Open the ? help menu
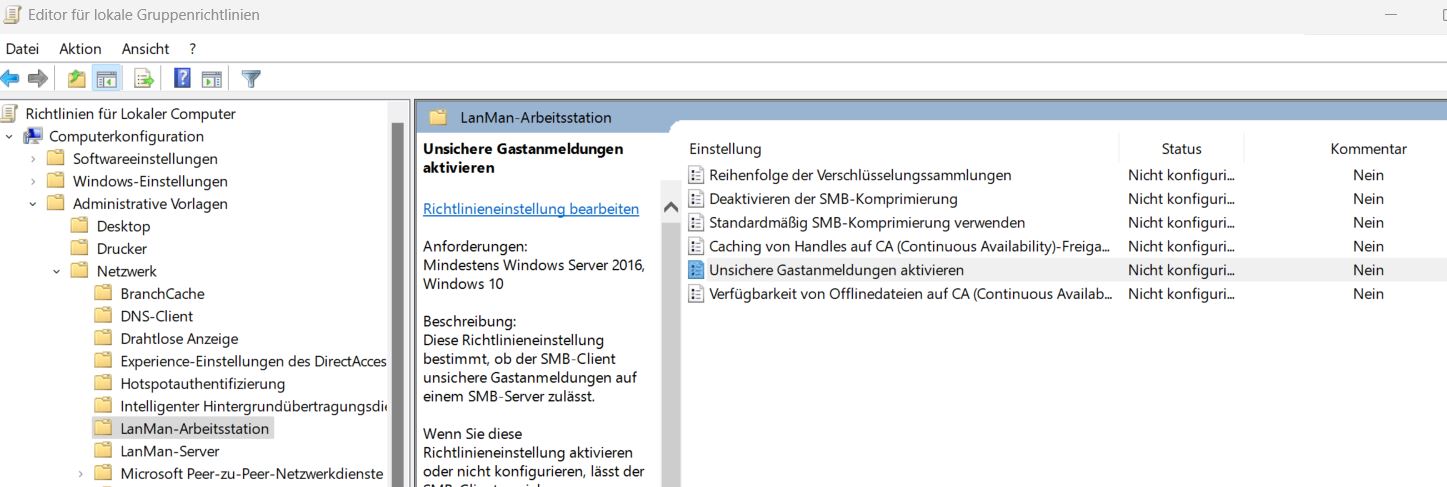The width and height of the screenshot is (1447, 487). tap(192, 49)
